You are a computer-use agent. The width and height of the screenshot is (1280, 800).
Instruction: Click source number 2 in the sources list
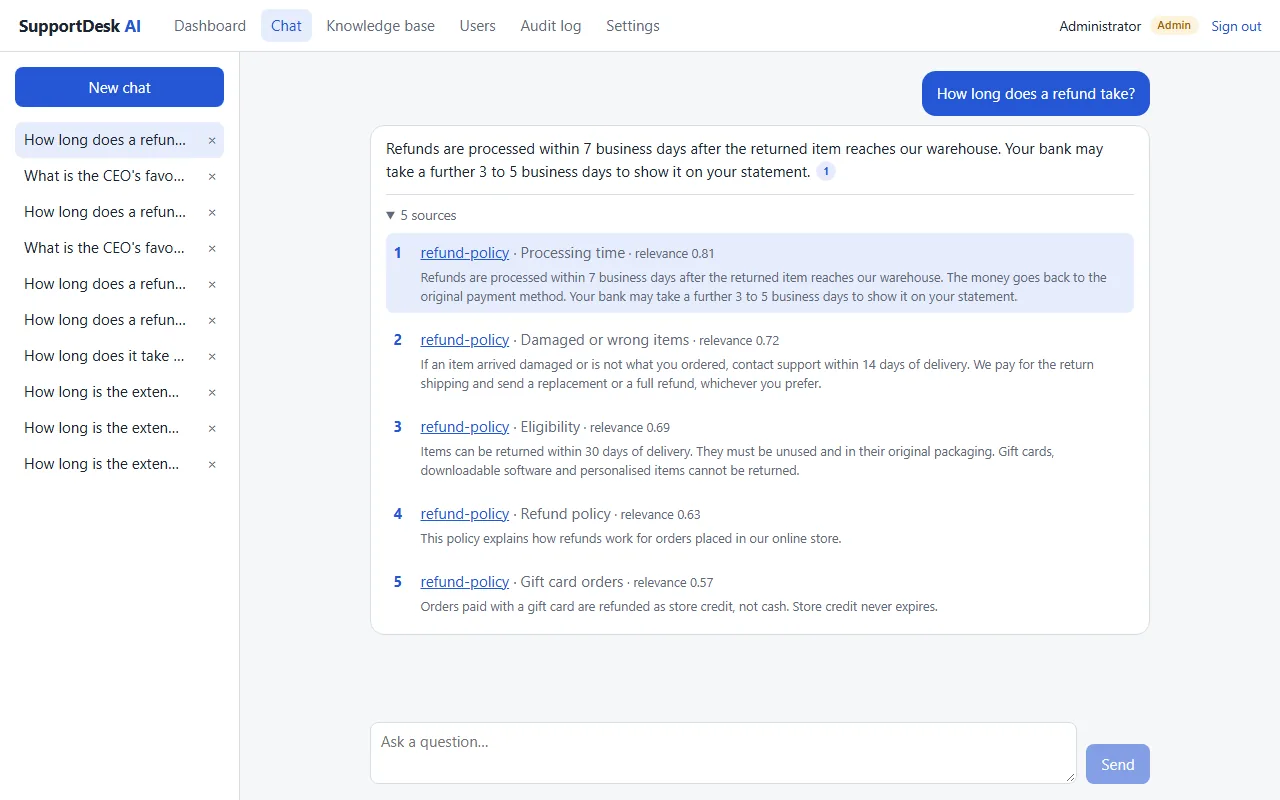[397, 340]
